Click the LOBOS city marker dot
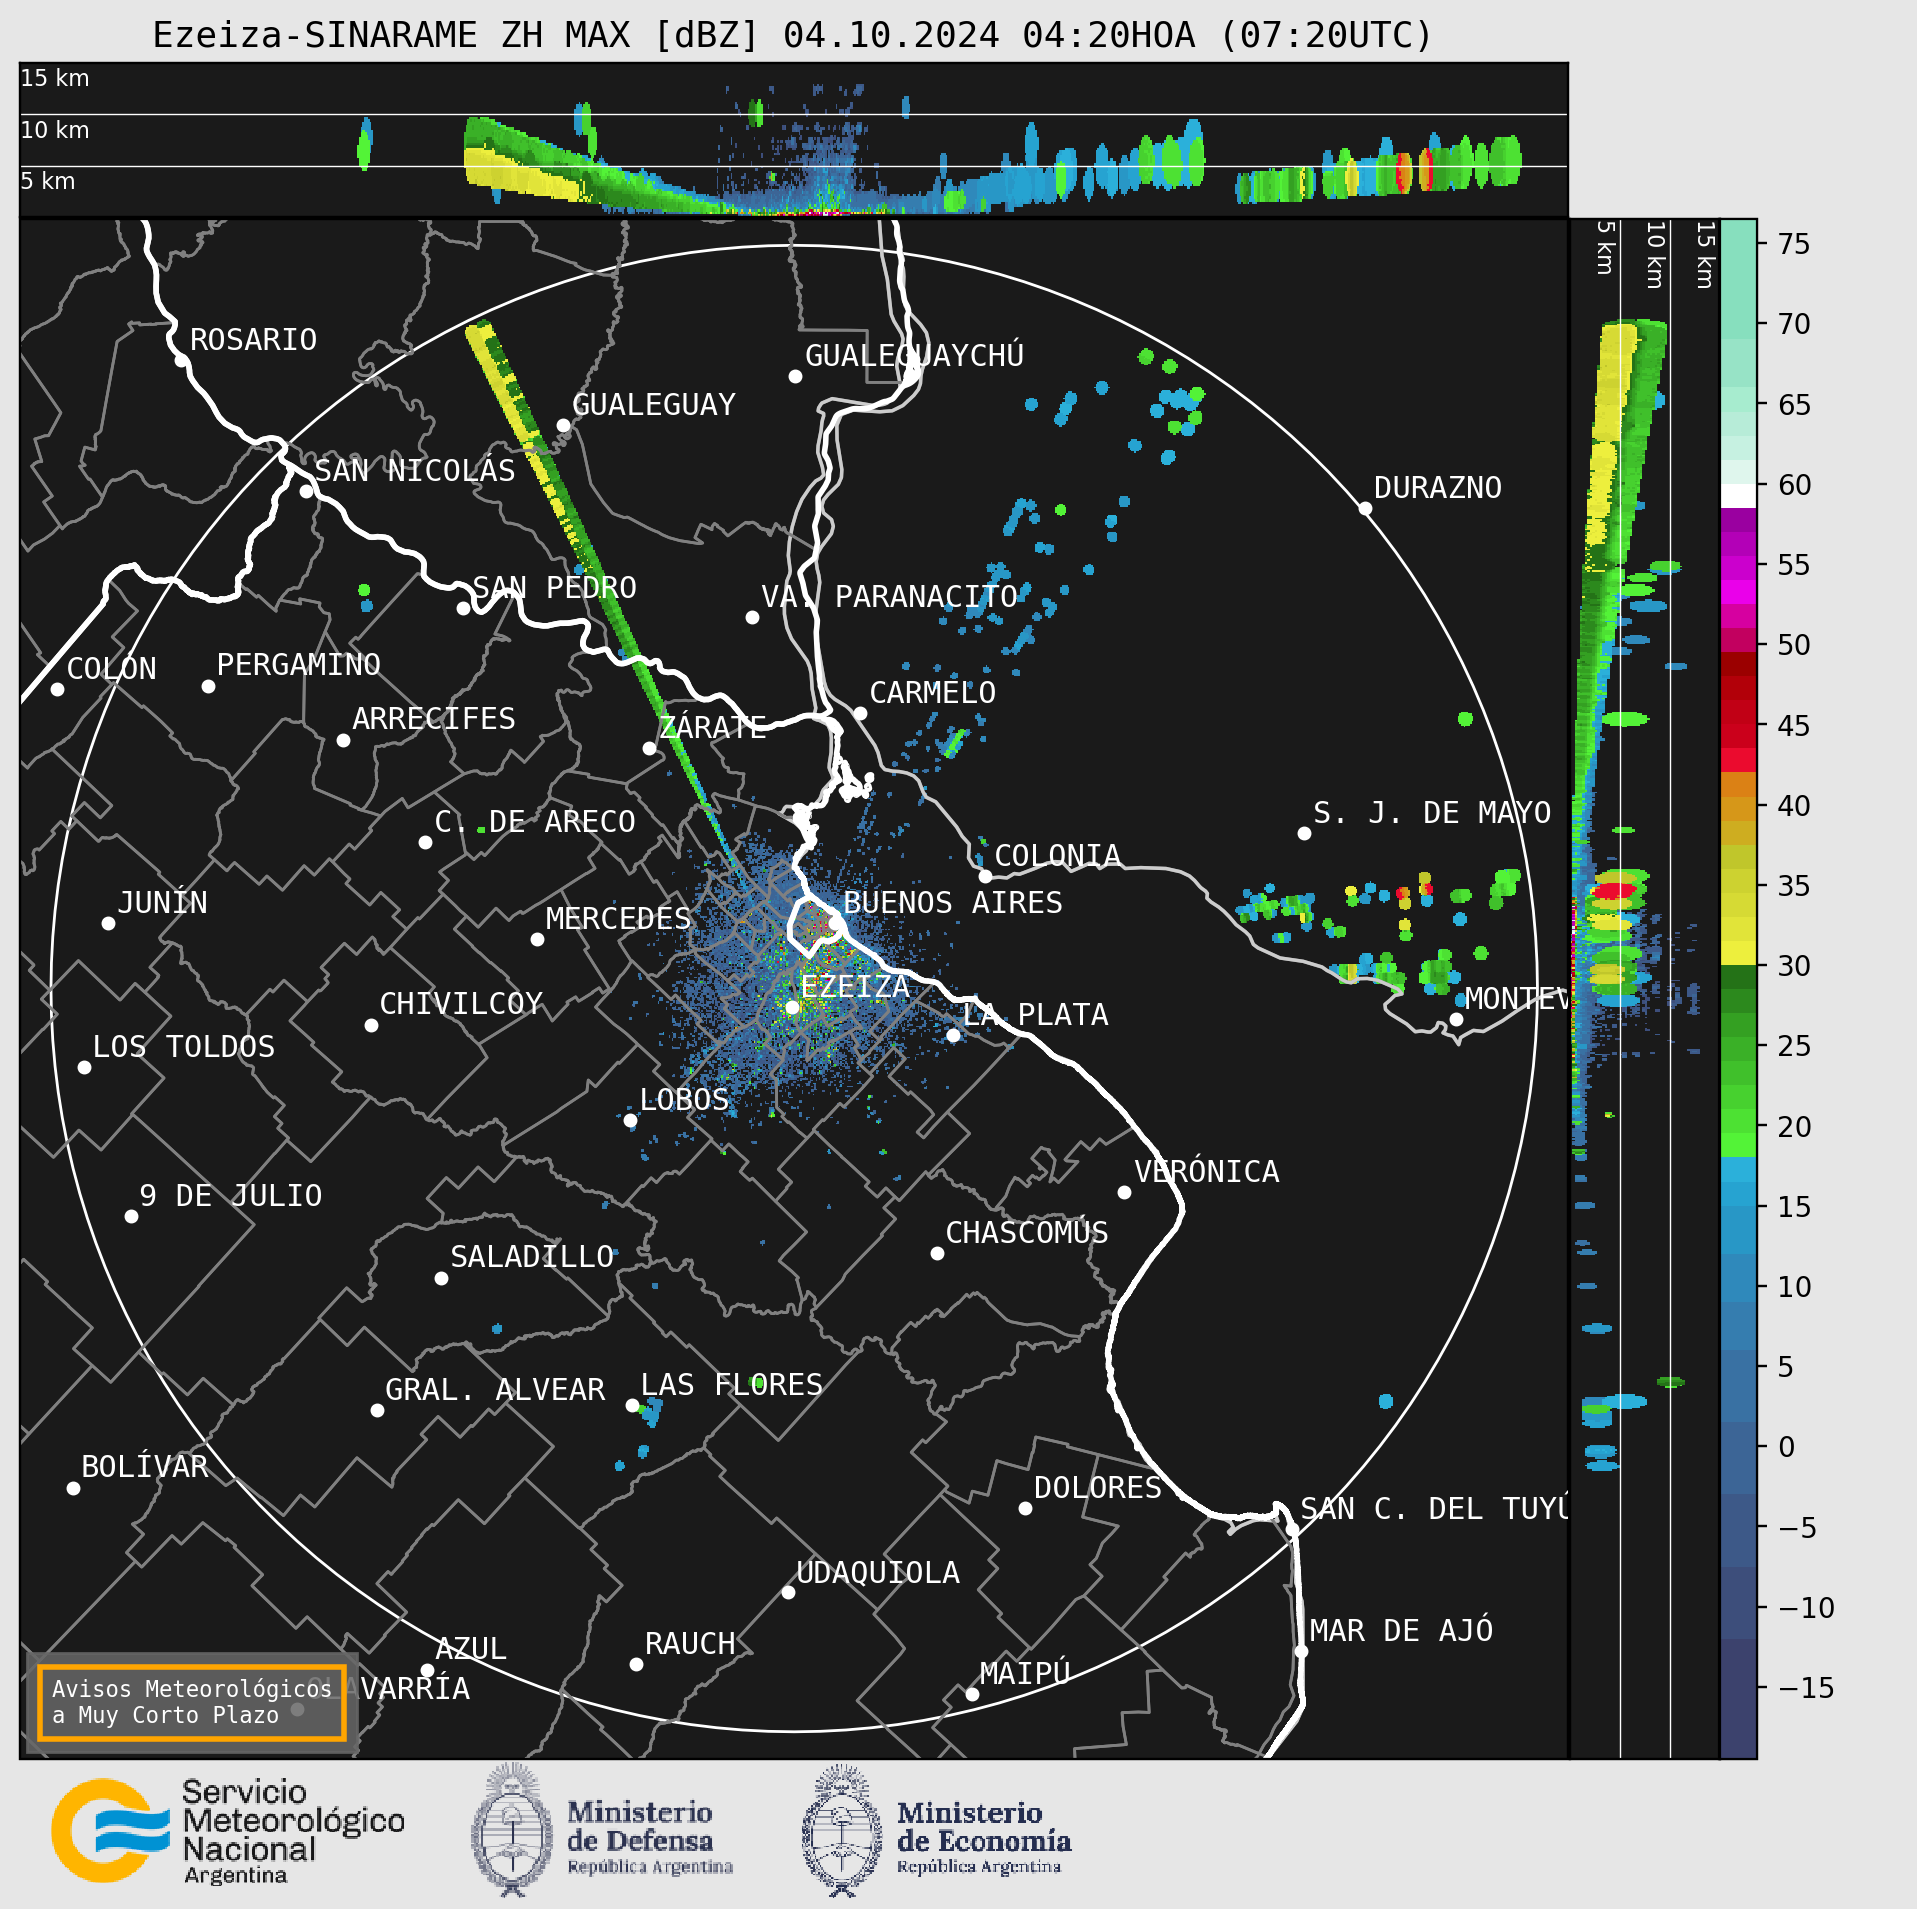 tap(630, 1120)
